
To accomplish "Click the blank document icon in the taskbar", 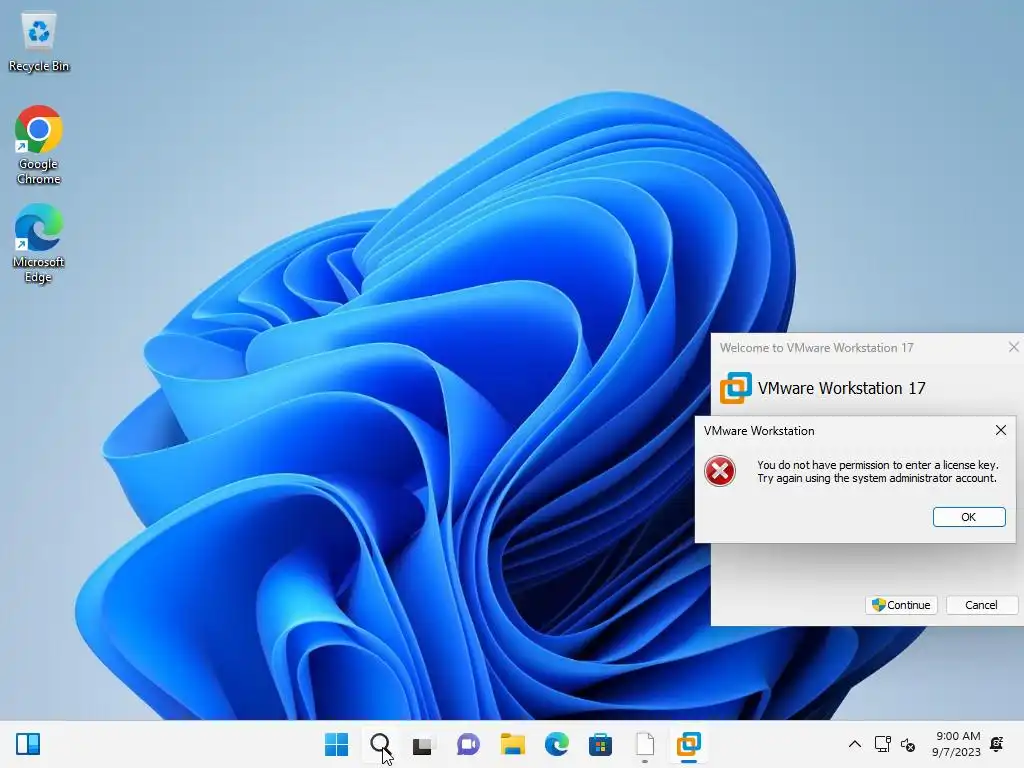I will click(645, 744).
